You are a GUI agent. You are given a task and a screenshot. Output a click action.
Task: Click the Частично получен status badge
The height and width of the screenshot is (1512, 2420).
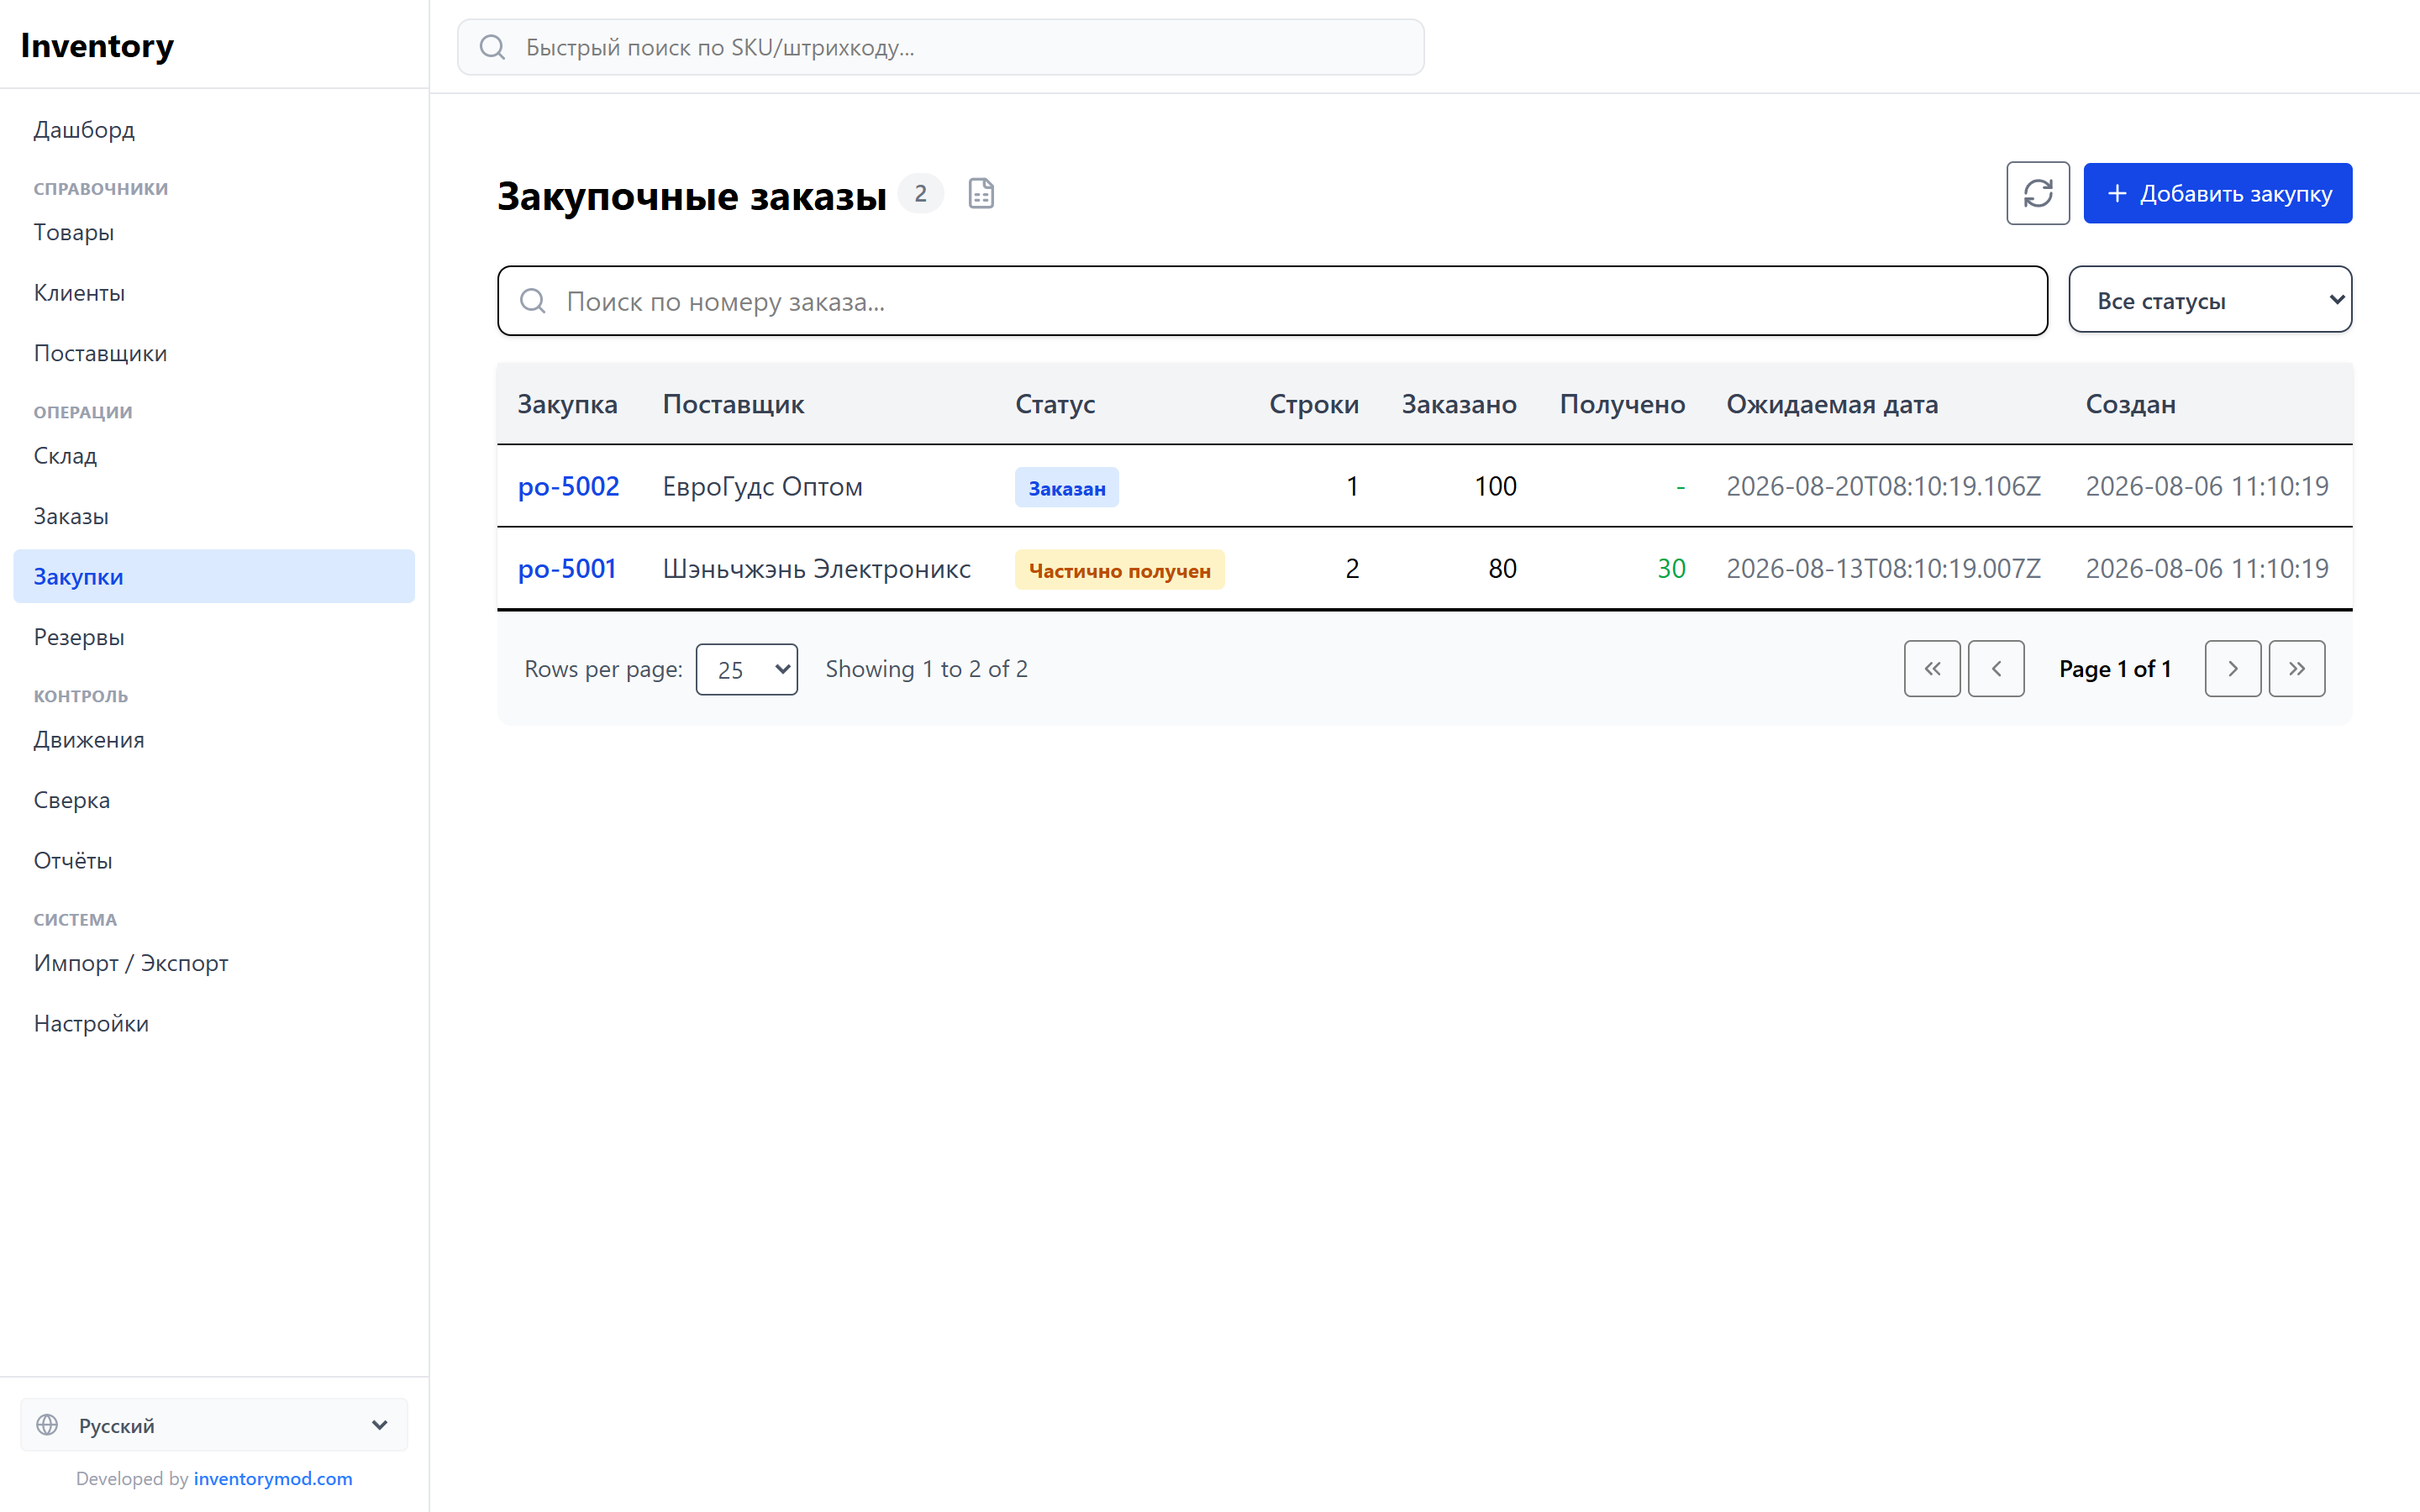[x=1119, y=570]
